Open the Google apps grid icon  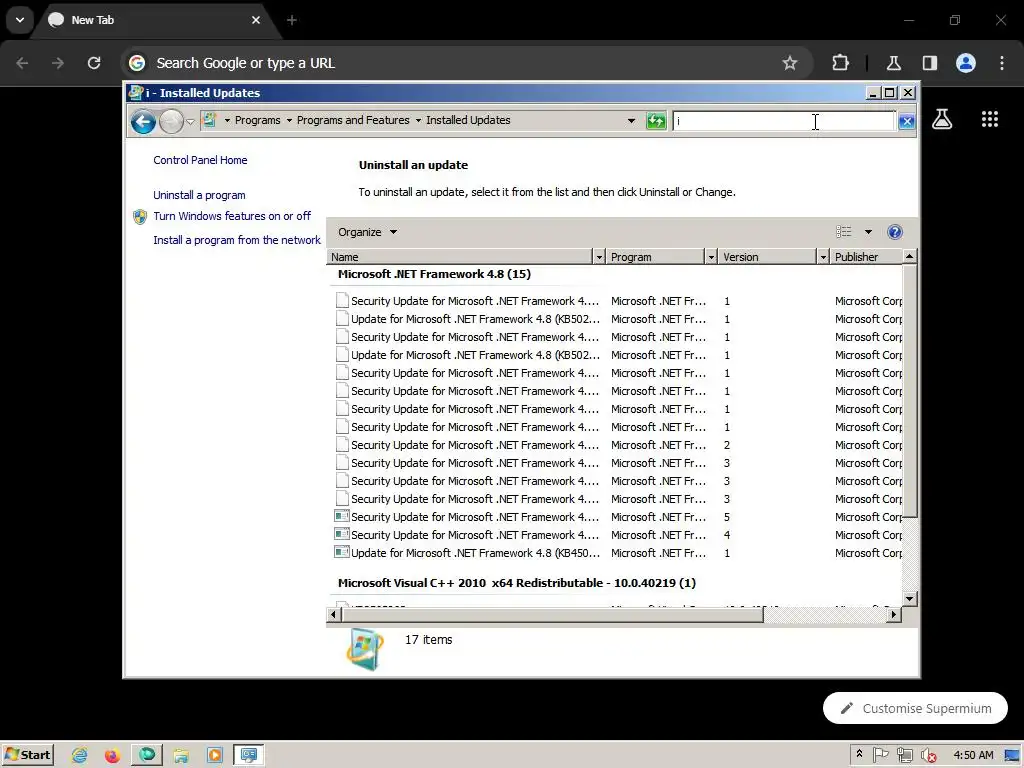tap(989, 119)
